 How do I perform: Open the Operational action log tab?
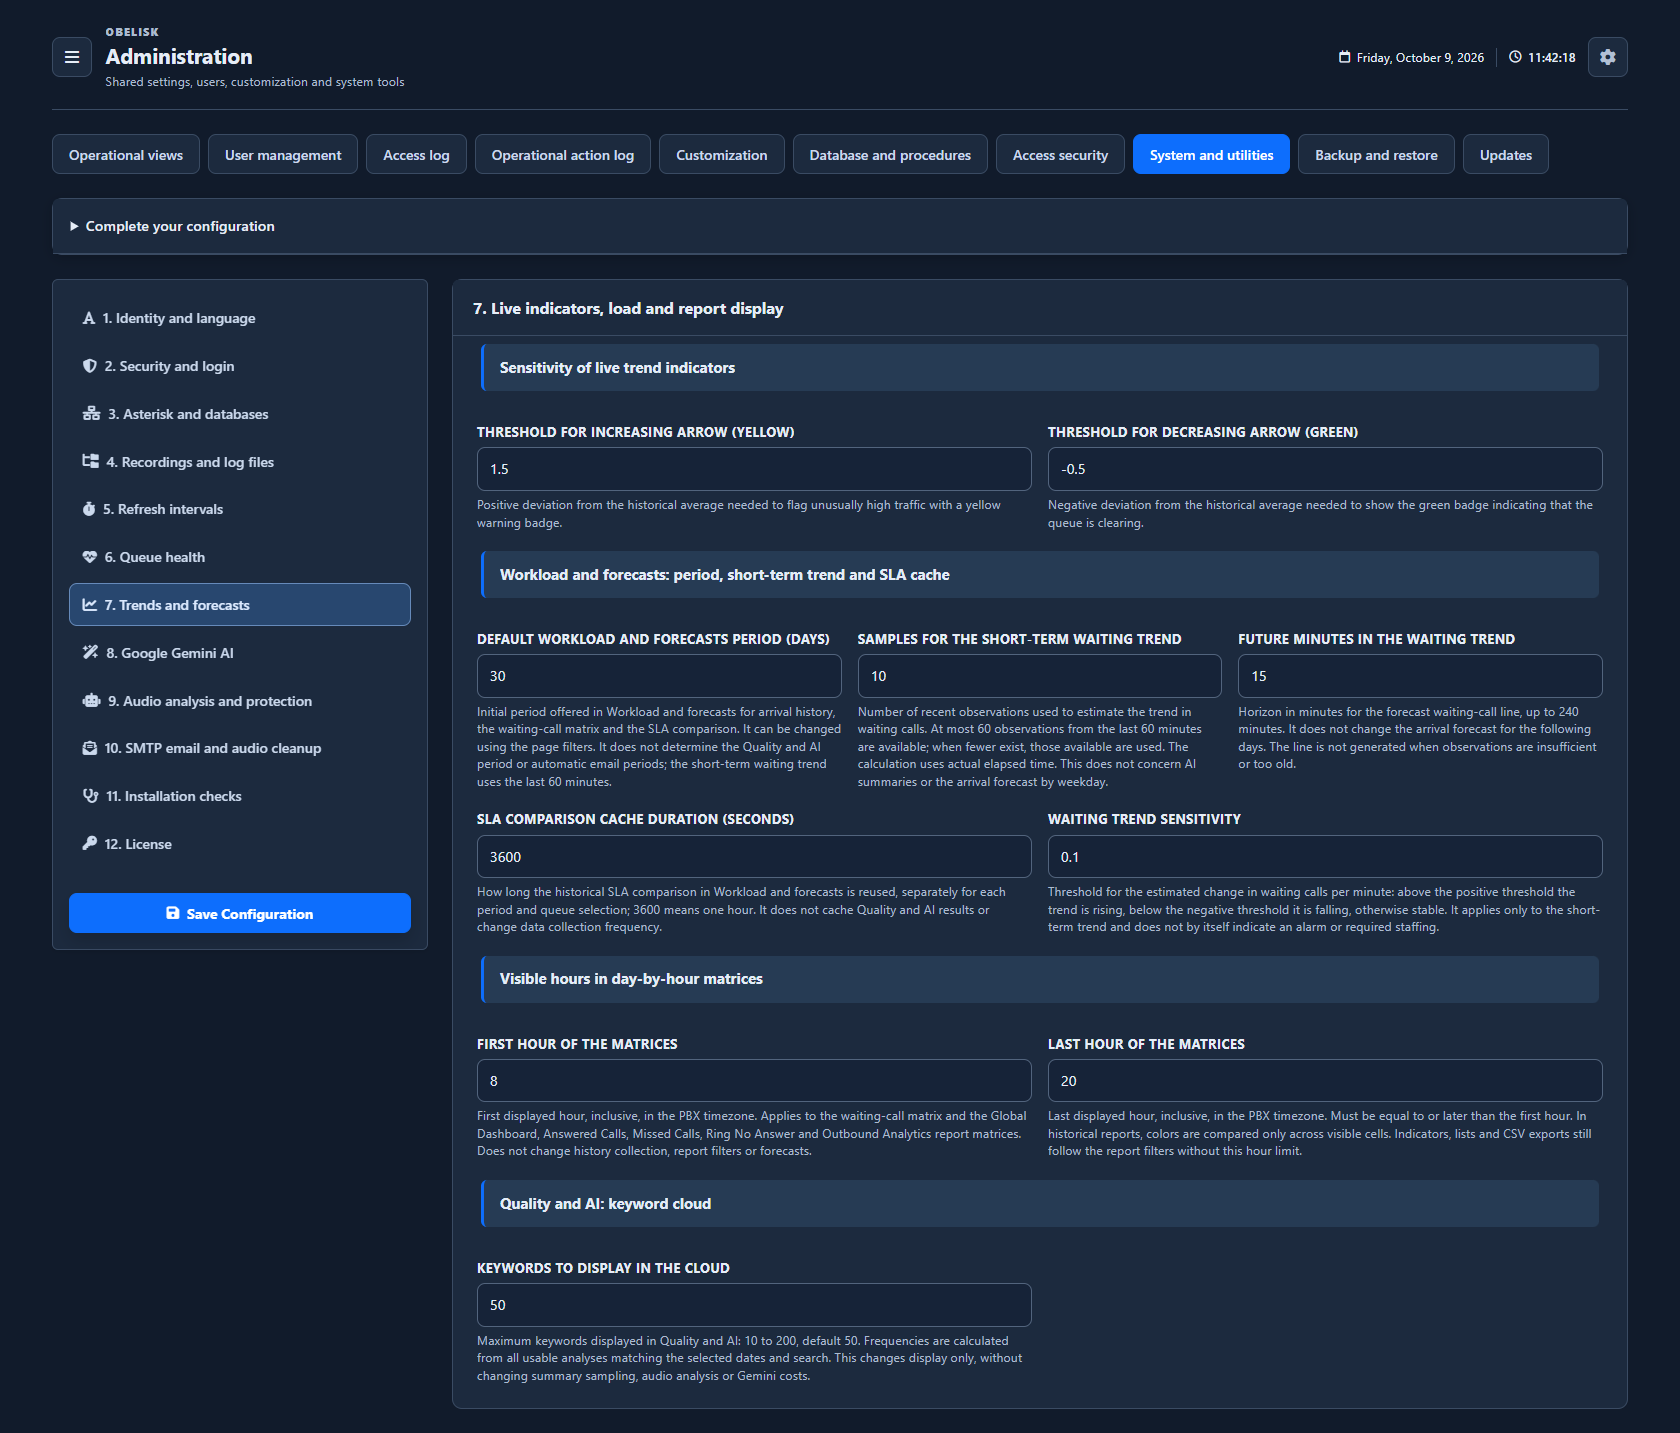(563, 155)
